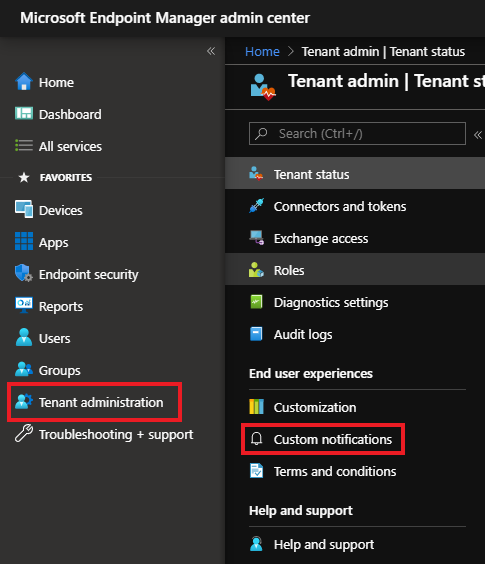The image size is (485, 564).
Task: Click the Dashboard icon
Action: [24, 113]
